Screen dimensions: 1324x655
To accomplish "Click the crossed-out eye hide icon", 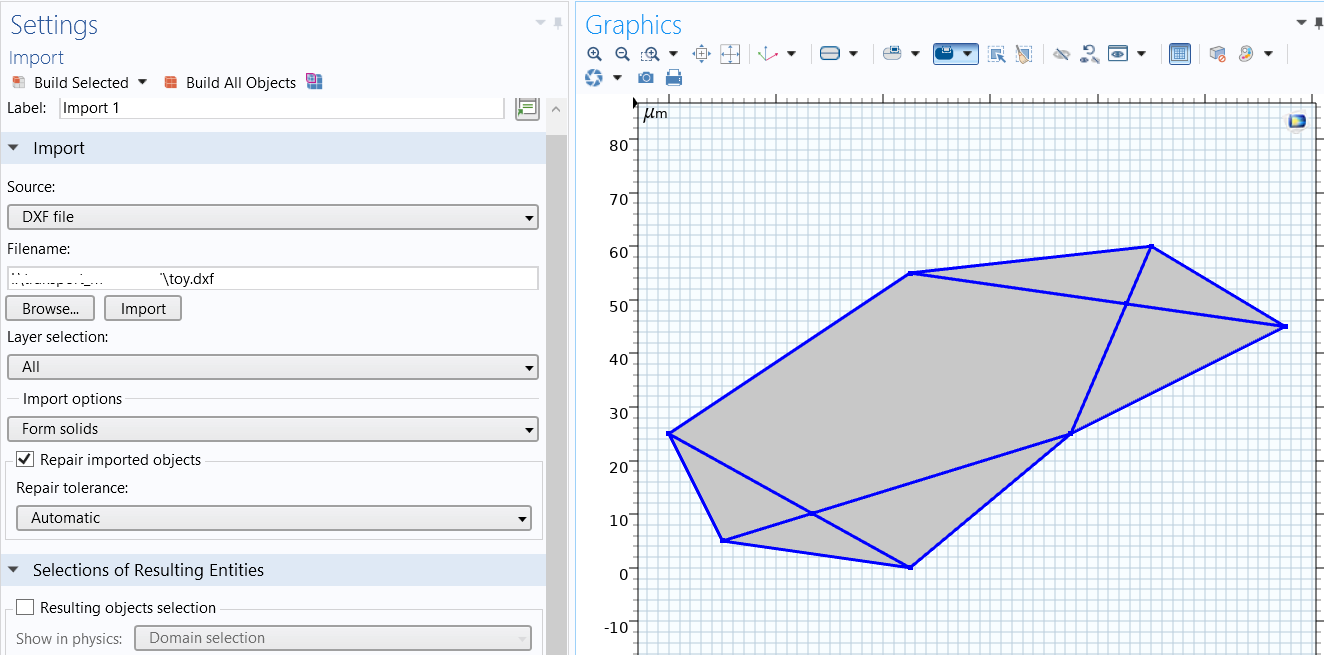I will pos(1061,54).
